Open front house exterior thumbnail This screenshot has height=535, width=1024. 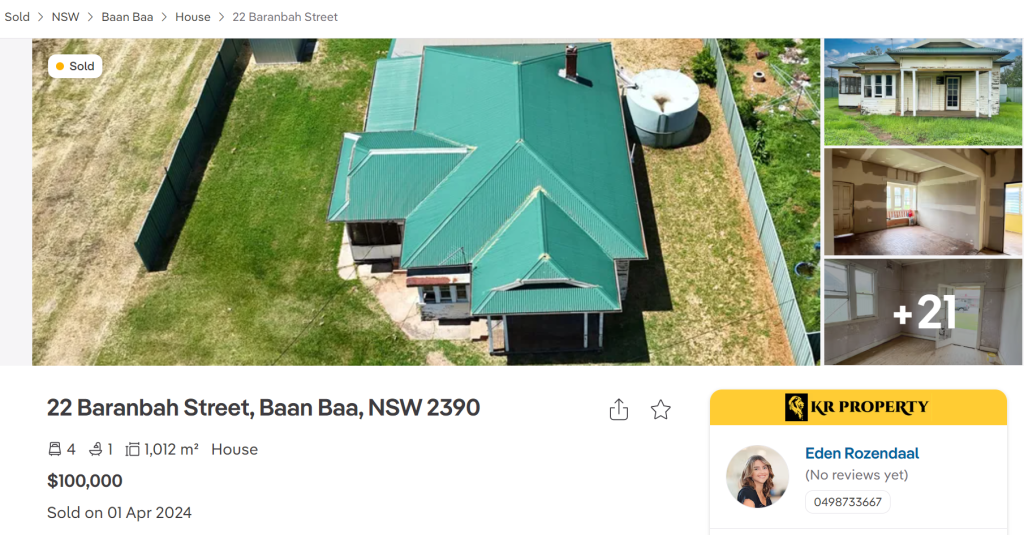[923, 92]
